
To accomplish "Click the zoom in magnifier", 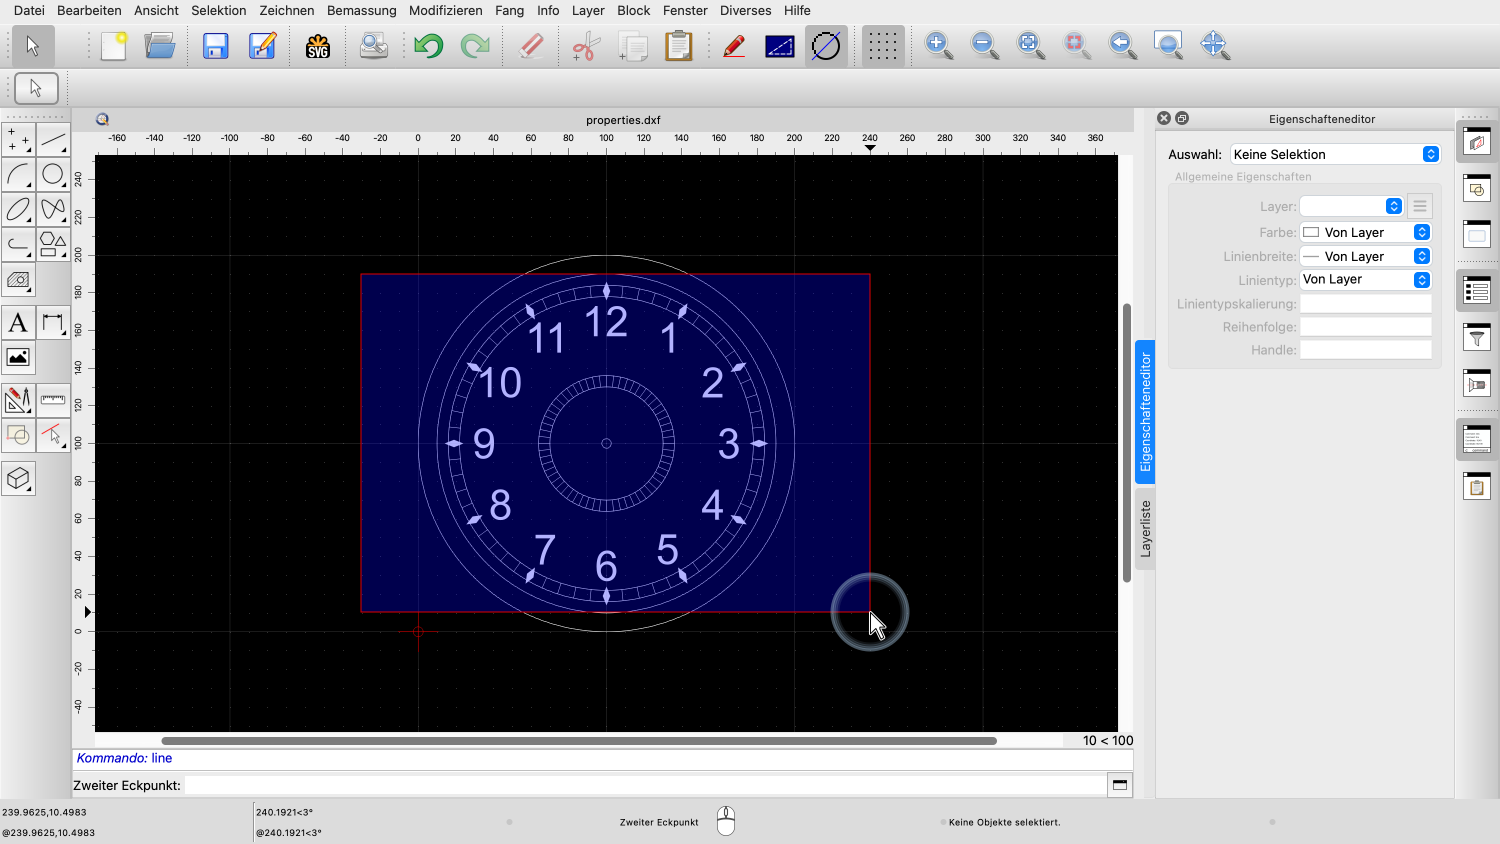I will 938,45.
